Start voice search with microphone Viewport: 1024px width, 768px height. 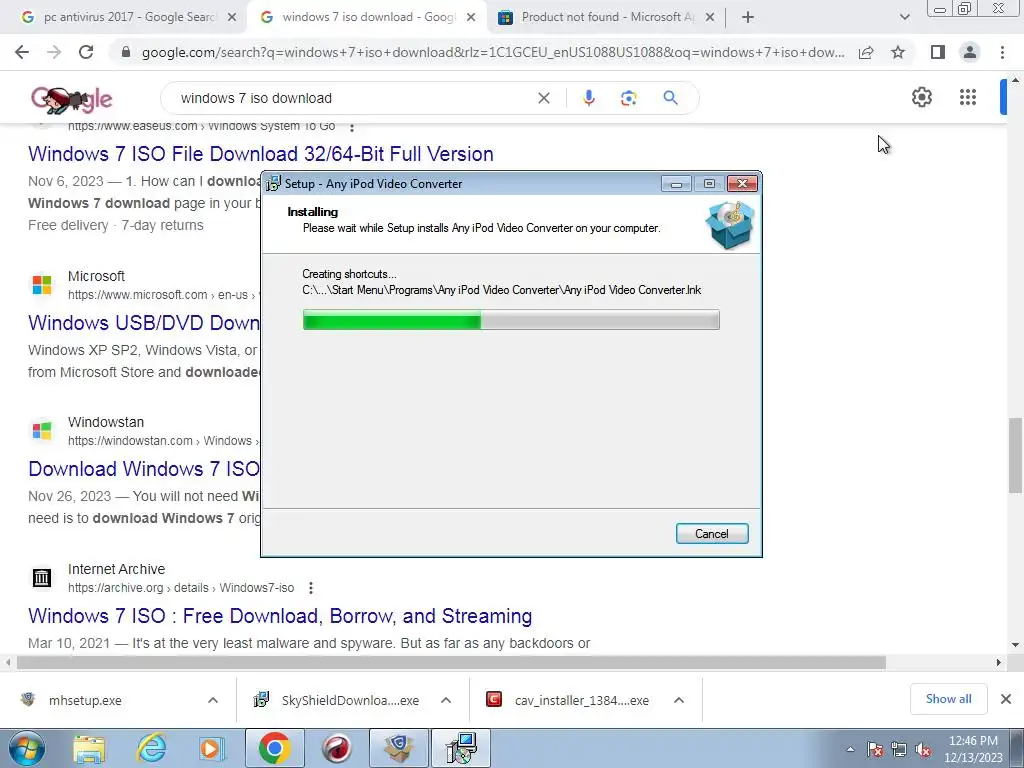(x=588, y=98)
